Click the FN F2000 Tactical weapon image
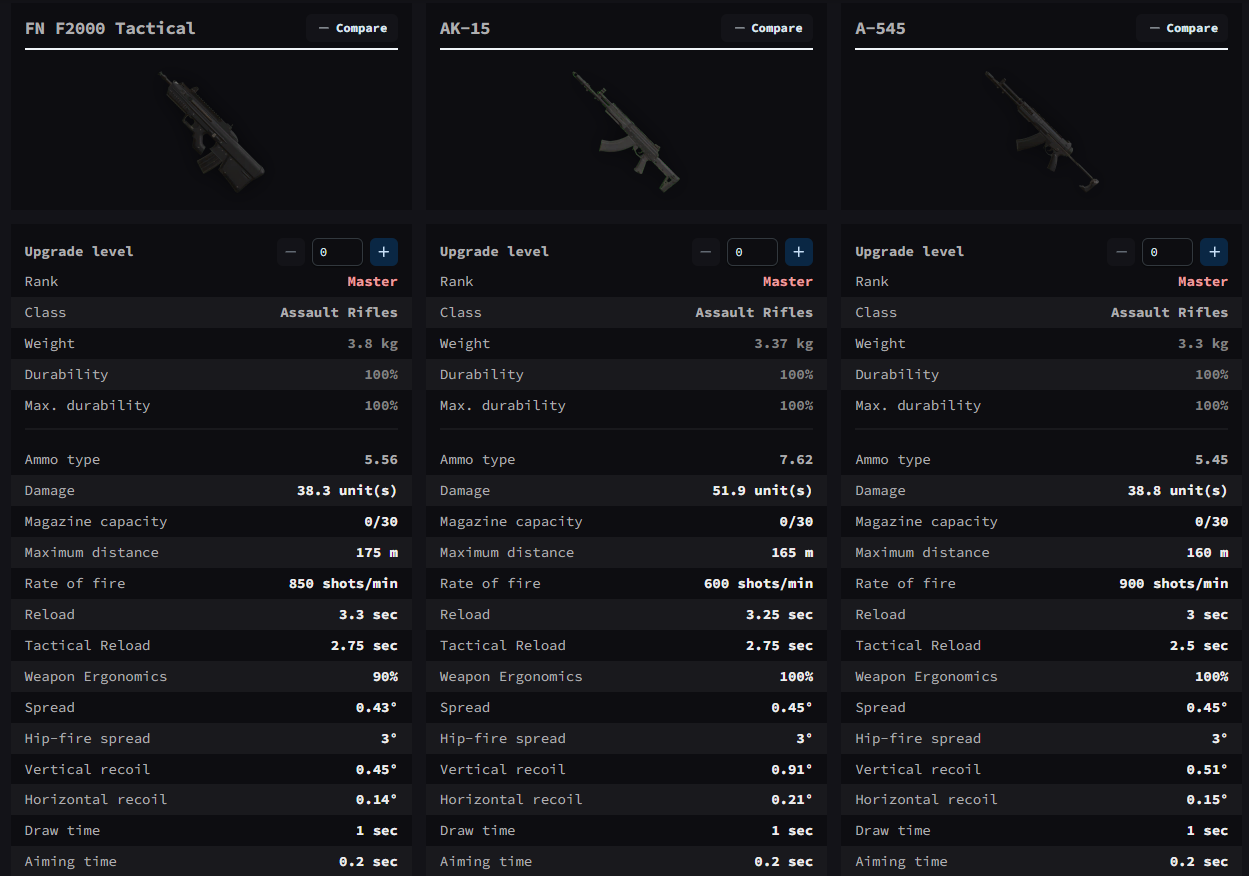Screen dimensions: 1249x876 pos(211,130)
